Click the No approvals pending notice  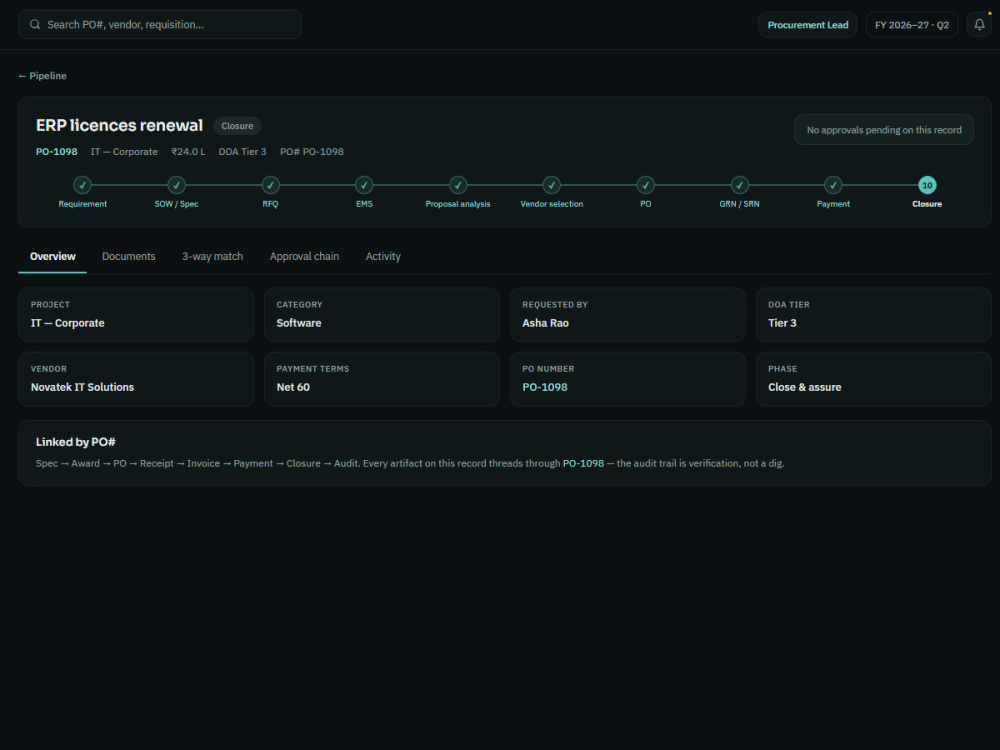[884, 130]
